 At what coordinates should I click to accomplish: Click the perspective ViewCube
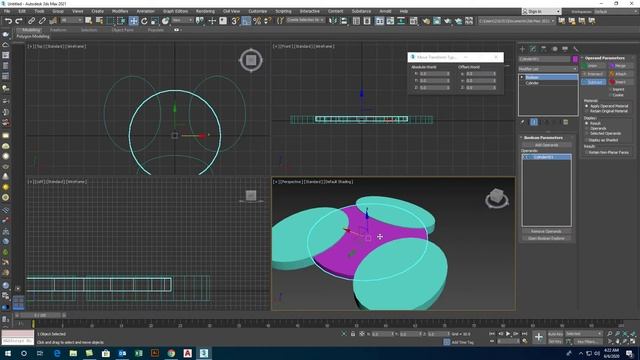[497, 198]
